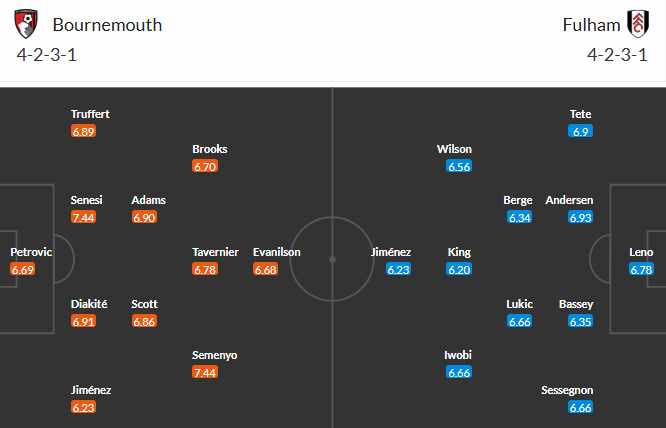
Task: Click King's 6.20 rating badge
Action: point(459,269)
